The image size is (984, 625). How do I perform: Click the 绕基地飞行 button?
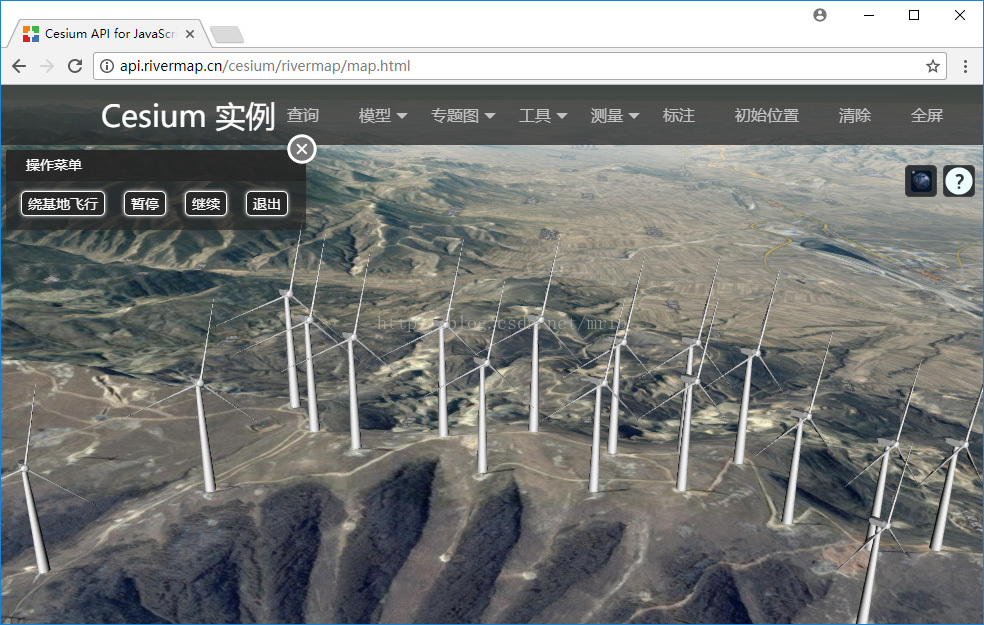[63, 204]
